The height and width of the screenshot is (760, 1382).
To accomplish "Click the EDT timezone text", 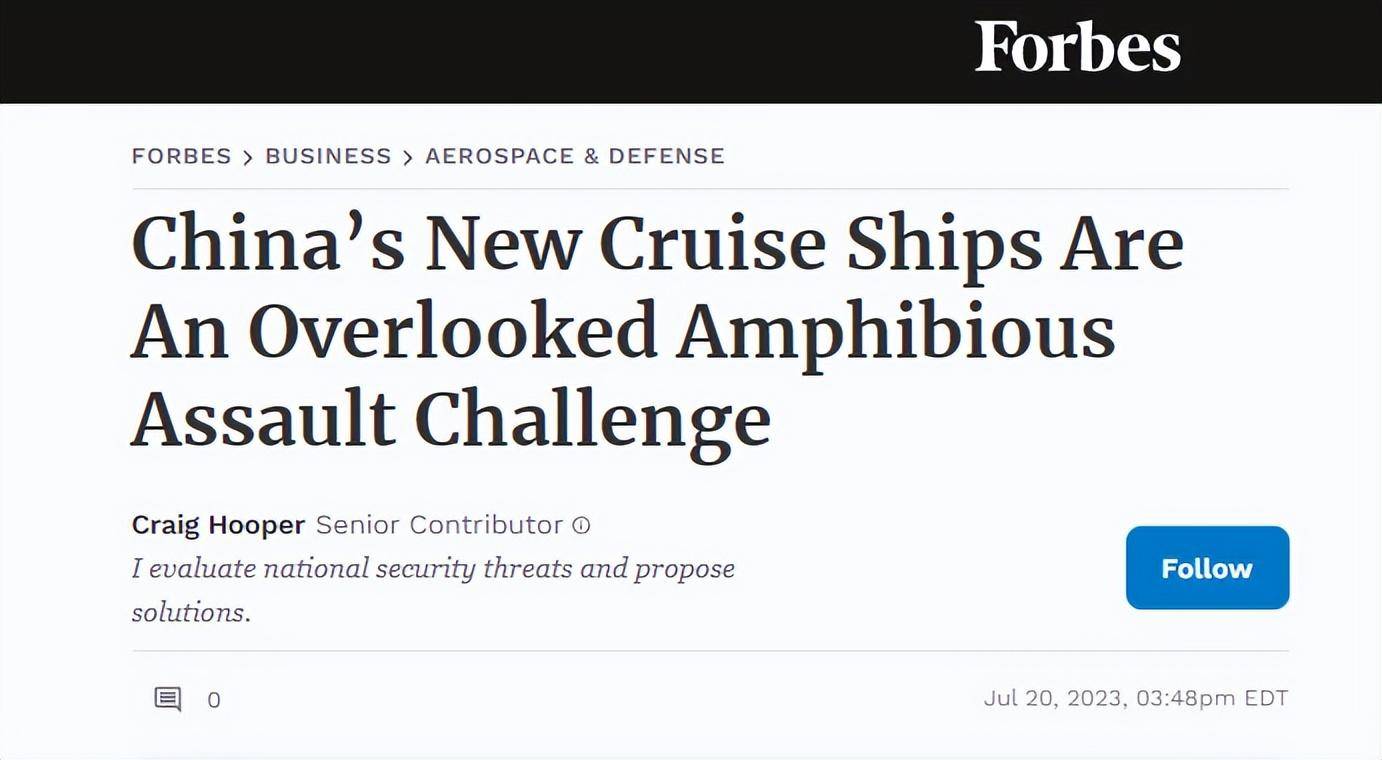I will 1266,698.
